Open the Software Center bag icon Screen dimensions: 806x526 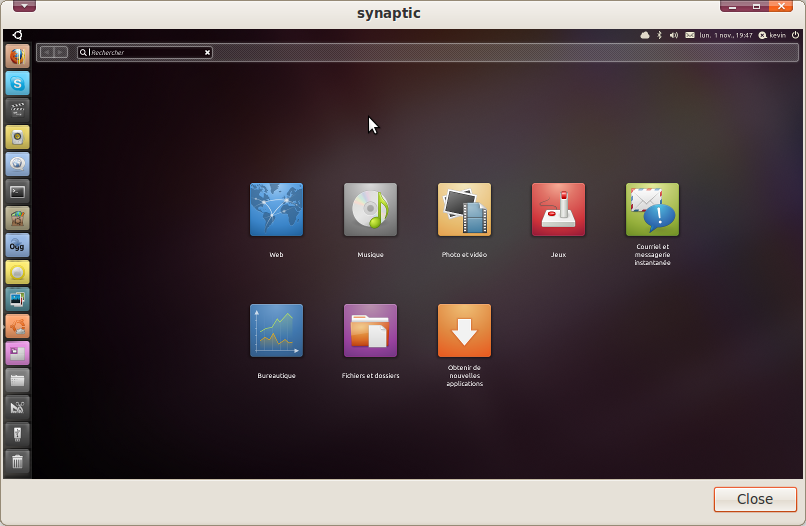click(x=17, y=218)
